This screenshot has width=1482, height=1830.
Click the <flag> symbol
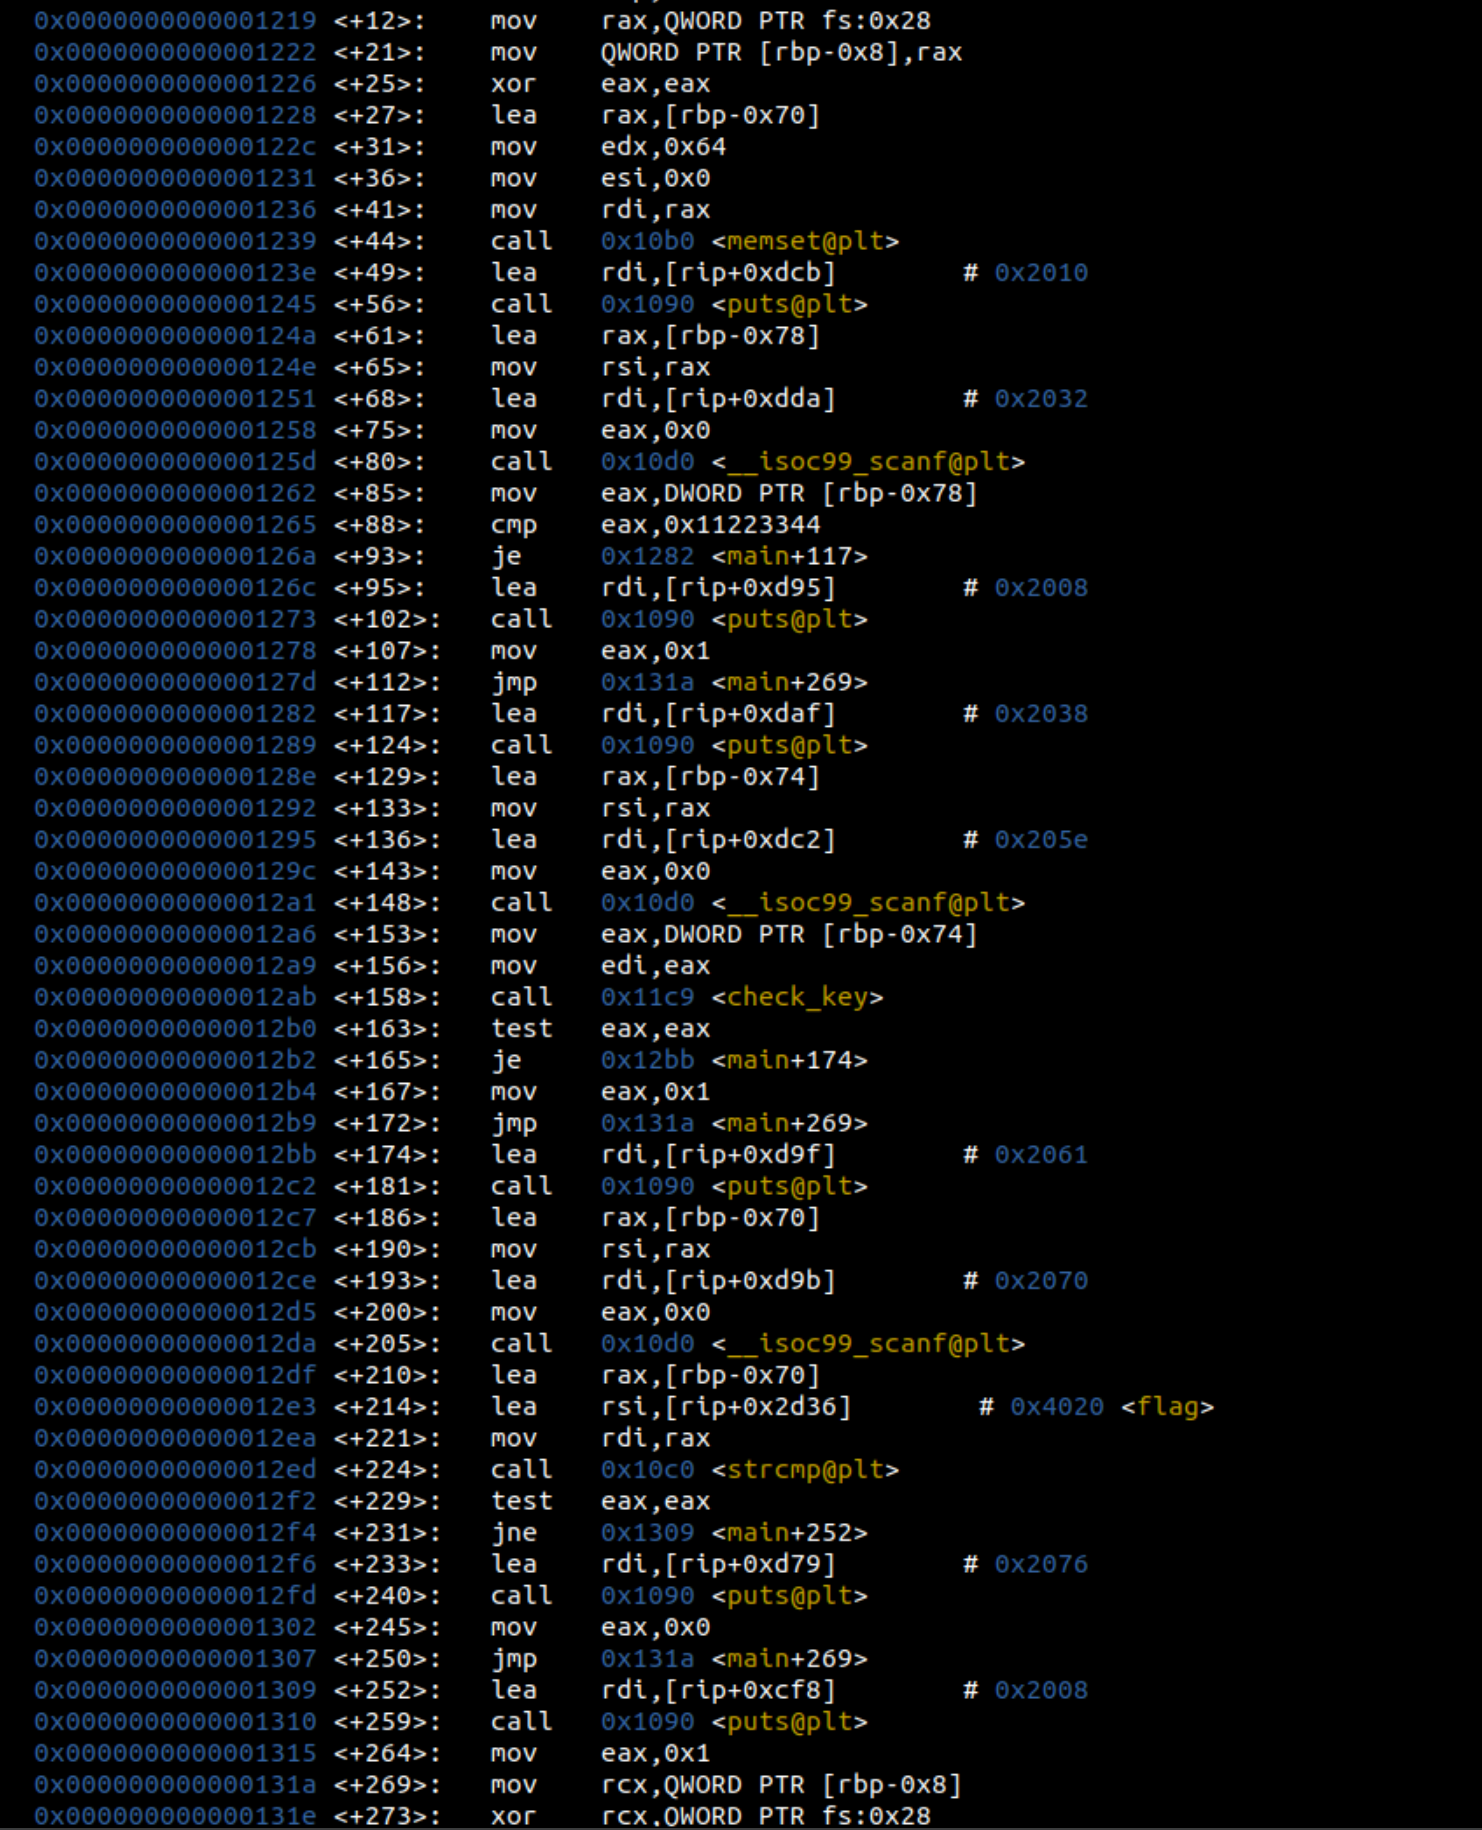1167,1406
